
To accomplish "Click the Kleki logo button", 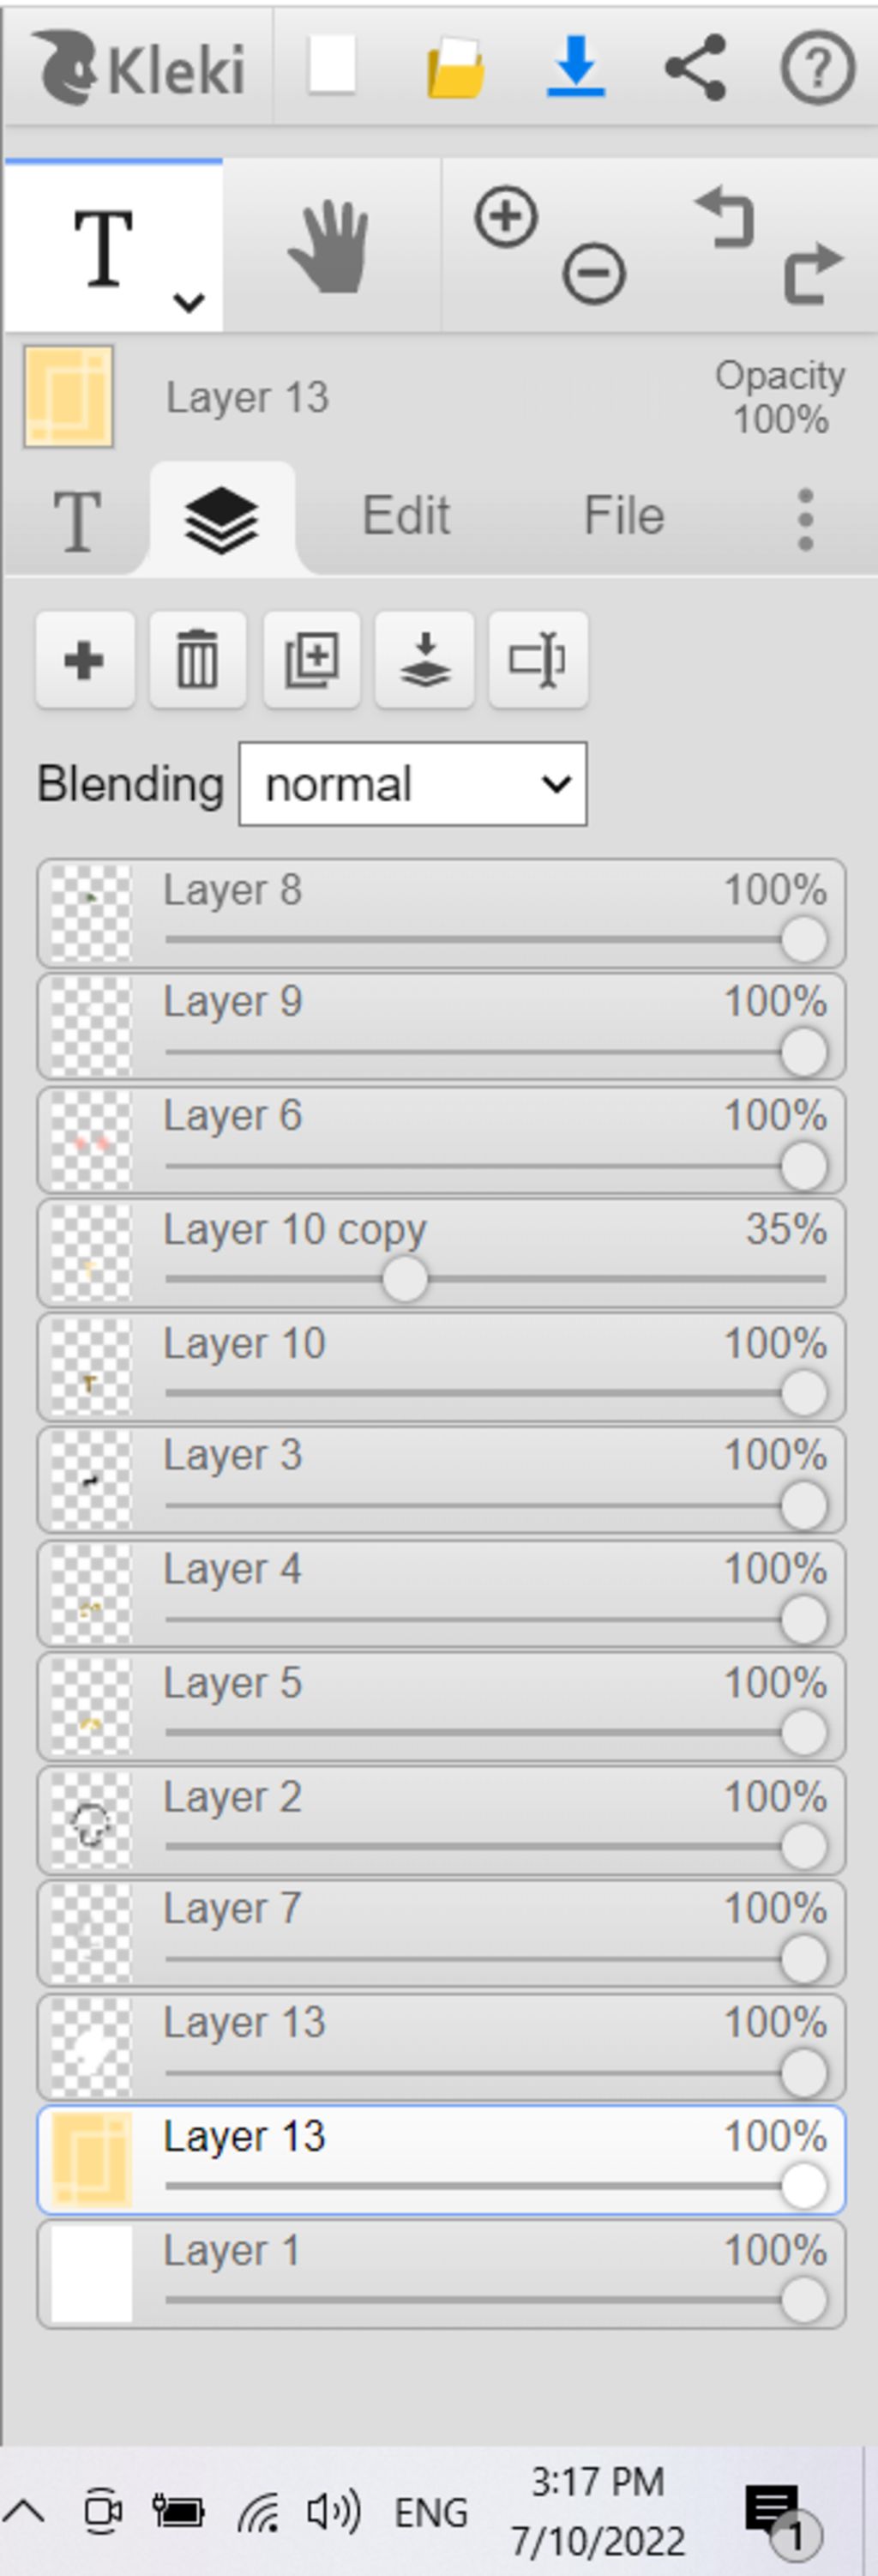I will (139, 67).
